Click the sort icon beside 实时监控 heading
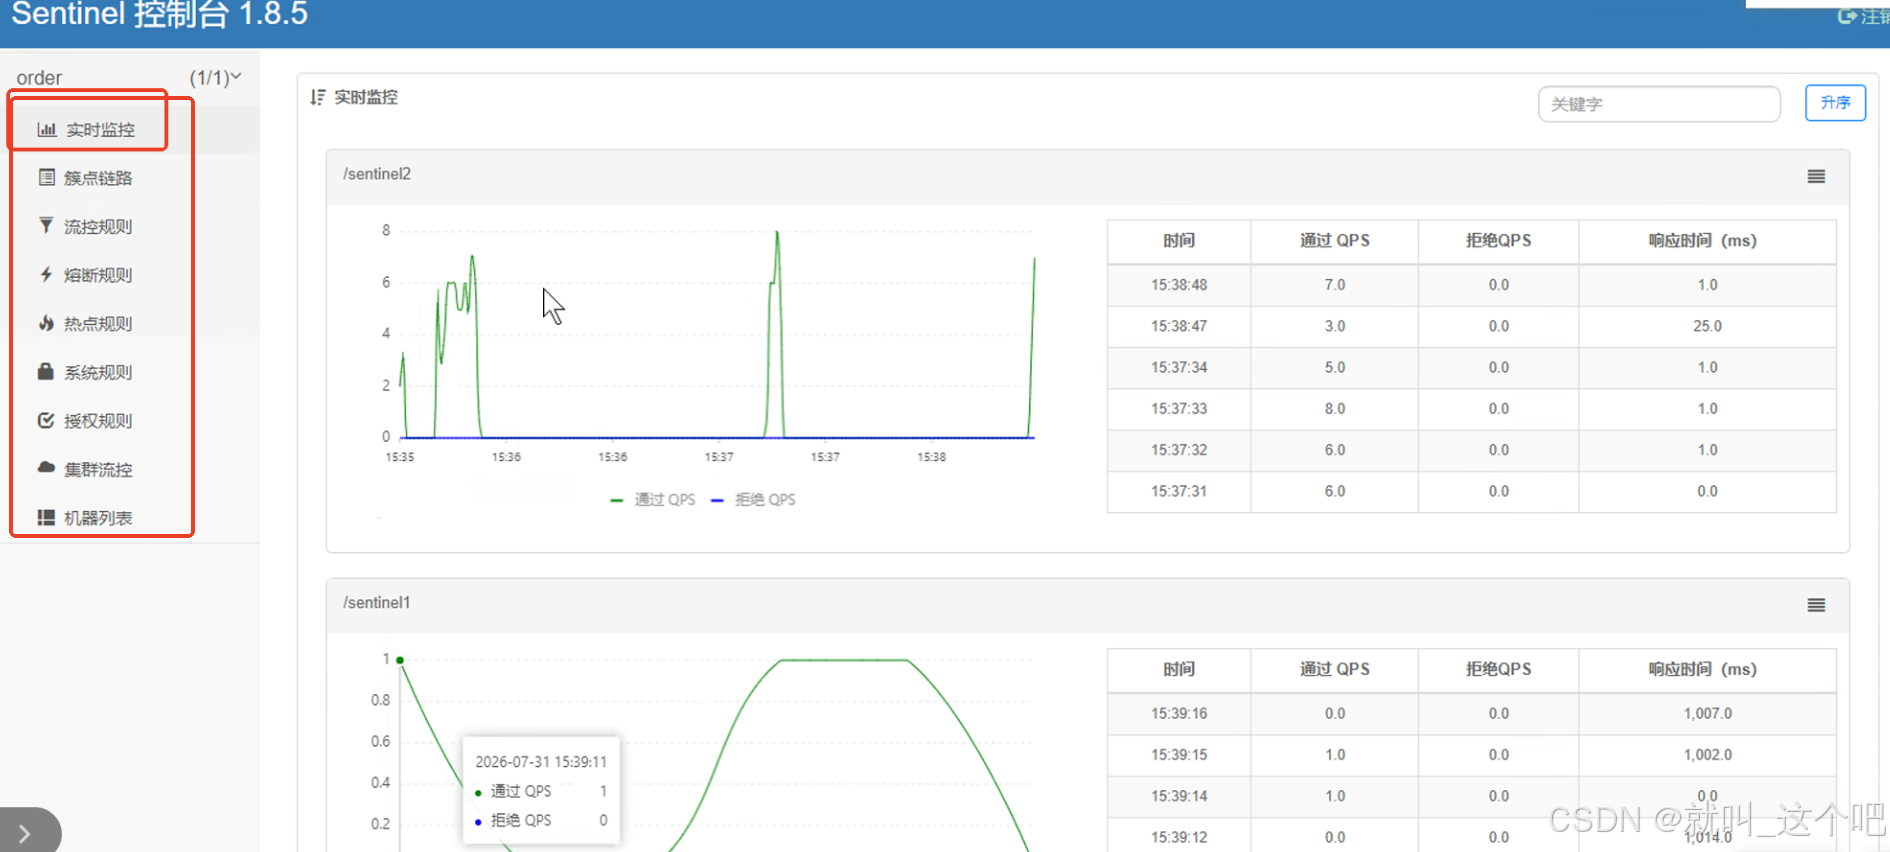The image size is (1890, 852). click(318, 97)
